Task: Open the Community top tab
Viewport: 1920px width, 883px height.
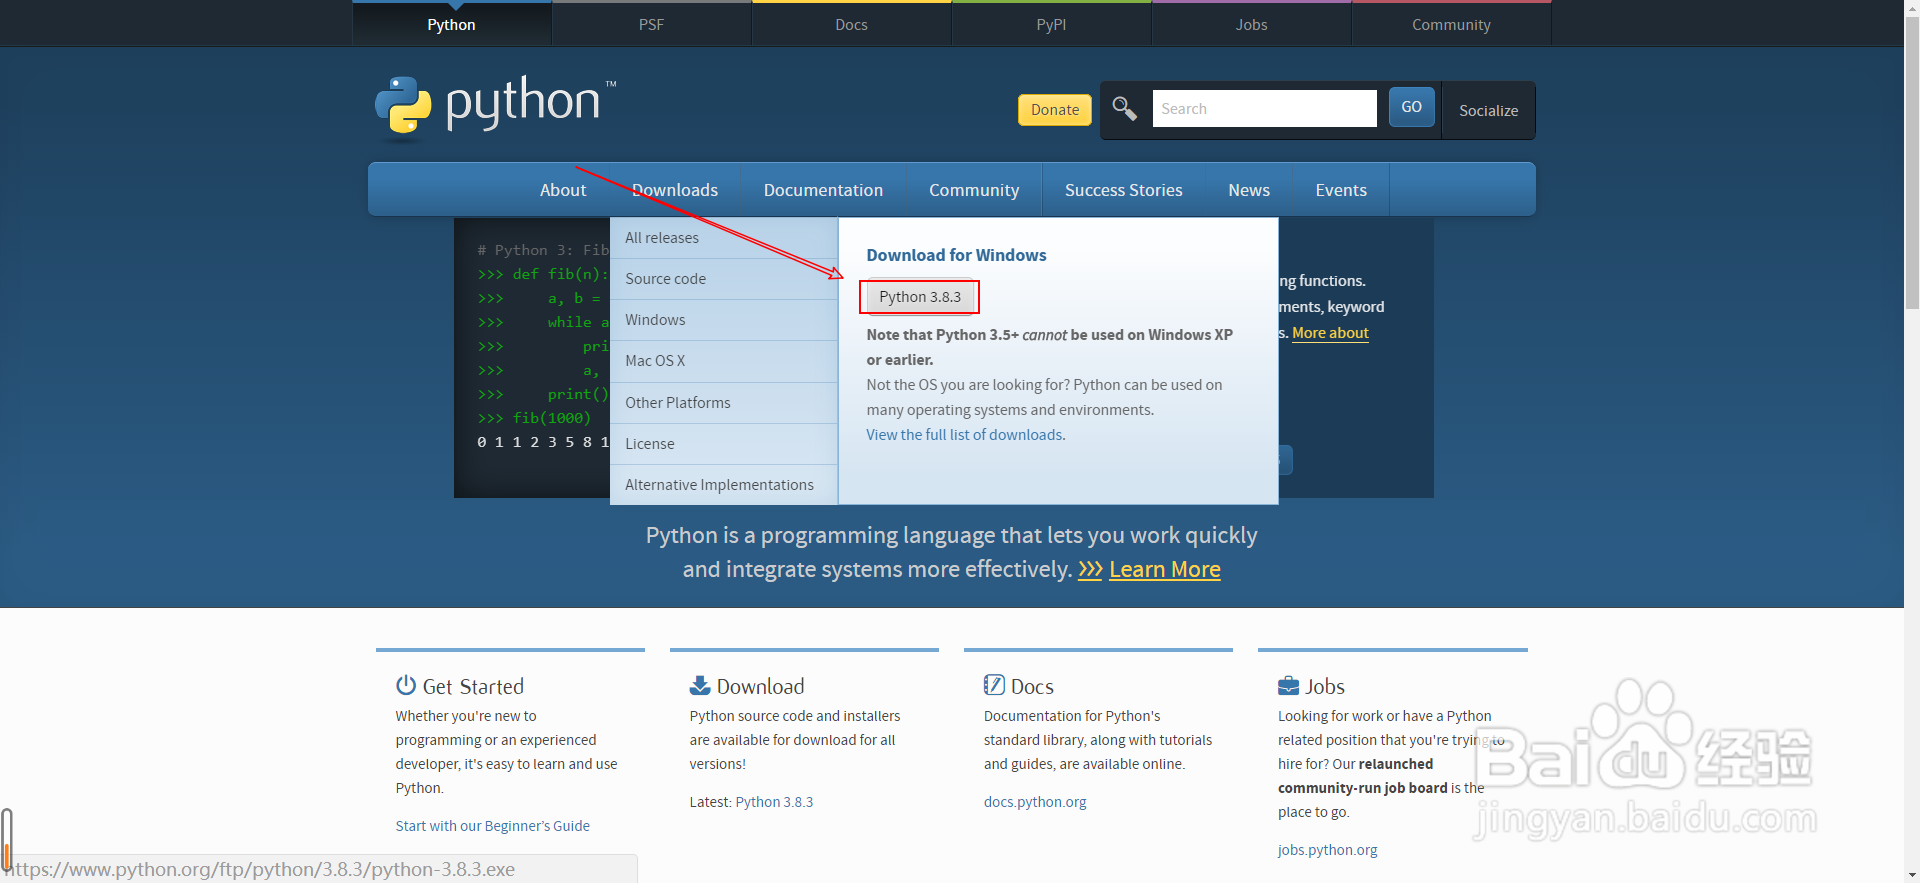Action: [x=1451, y=24]
